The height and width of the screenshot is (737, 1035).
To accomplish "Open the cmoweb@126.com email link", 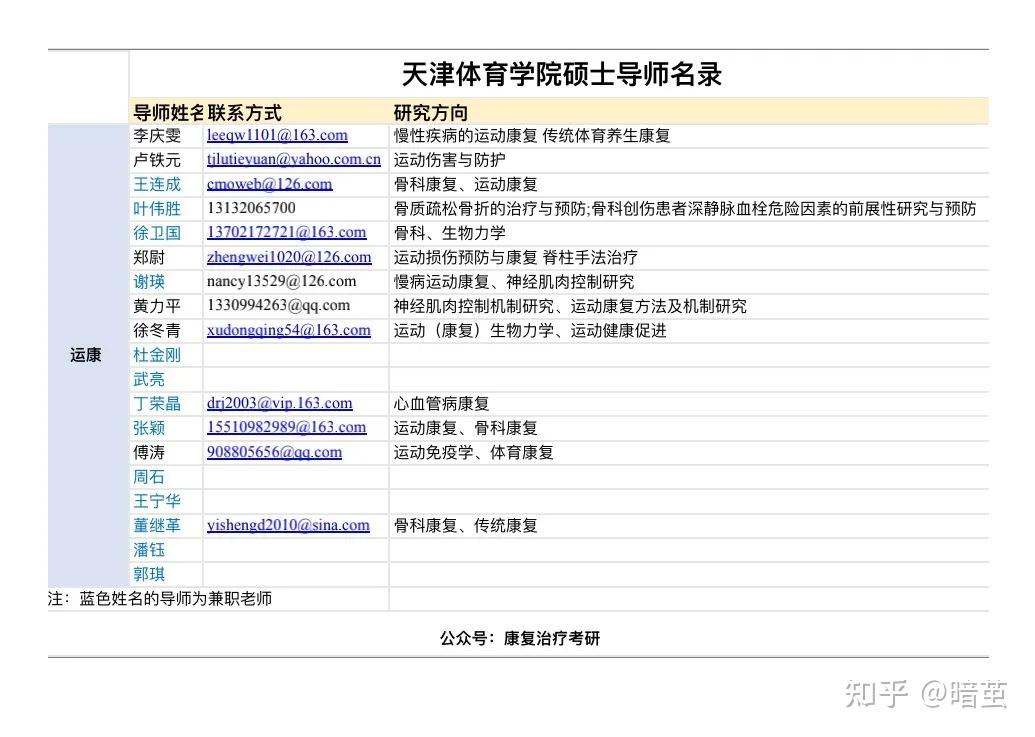I will tap(269, 184).
